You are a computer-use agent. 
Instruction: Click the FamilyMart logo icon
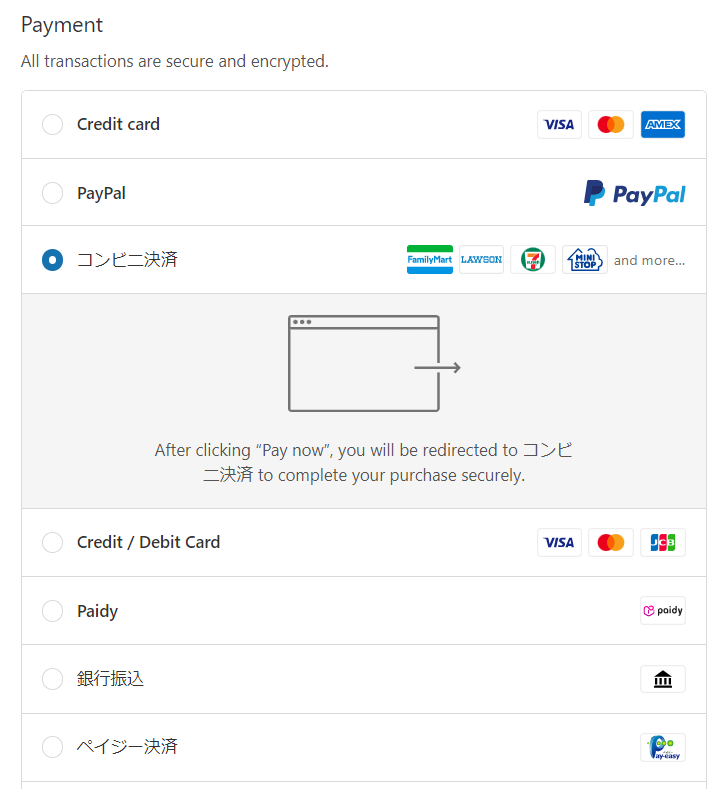(x=430, y=260)
